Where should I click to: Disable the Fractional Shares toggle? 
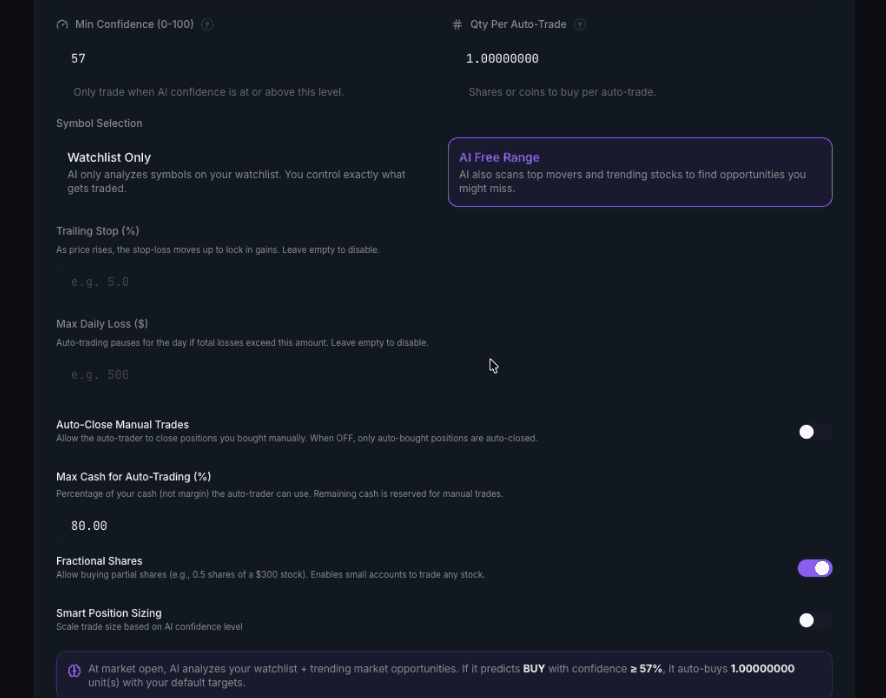815,568
